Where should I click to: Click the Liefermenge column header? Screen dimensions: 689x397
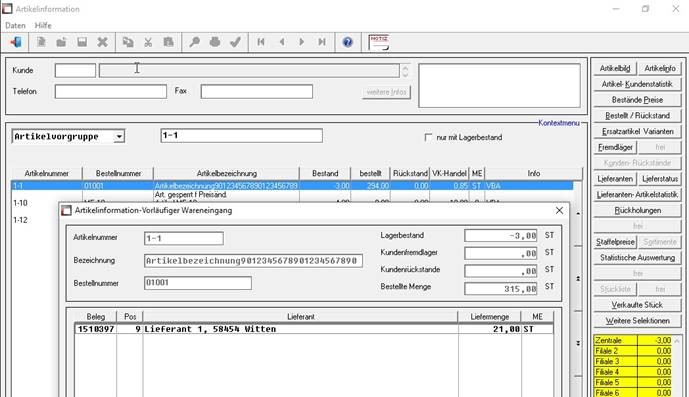490,317
